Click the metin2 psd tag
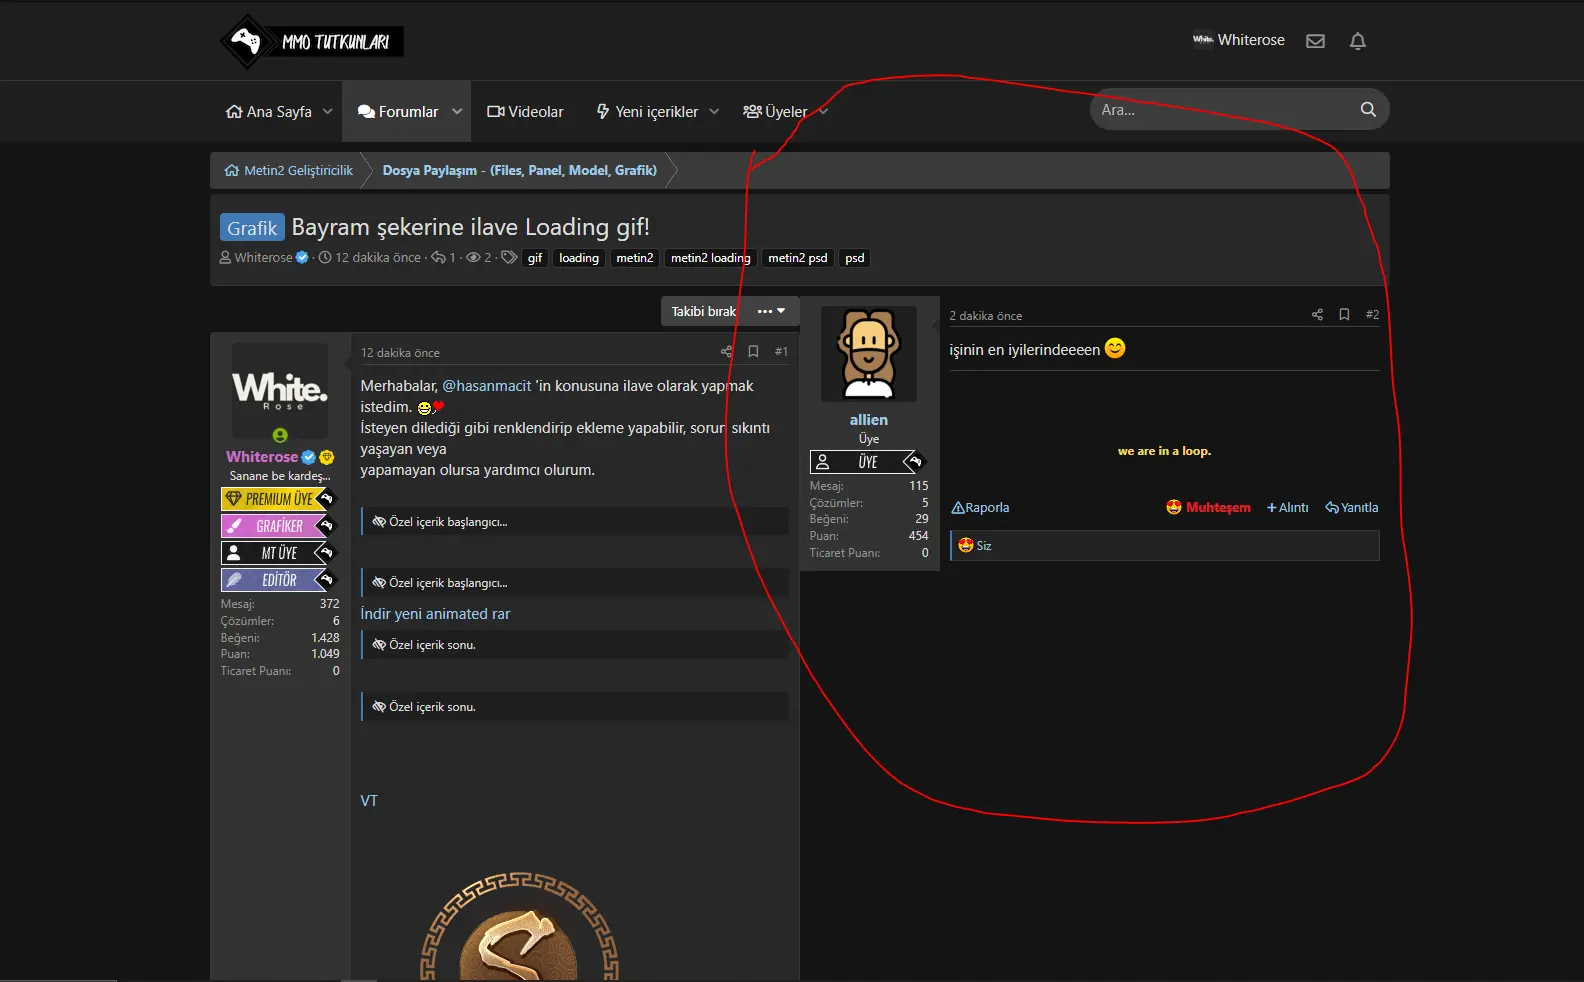1584x982 pixels. coord(798,258)
